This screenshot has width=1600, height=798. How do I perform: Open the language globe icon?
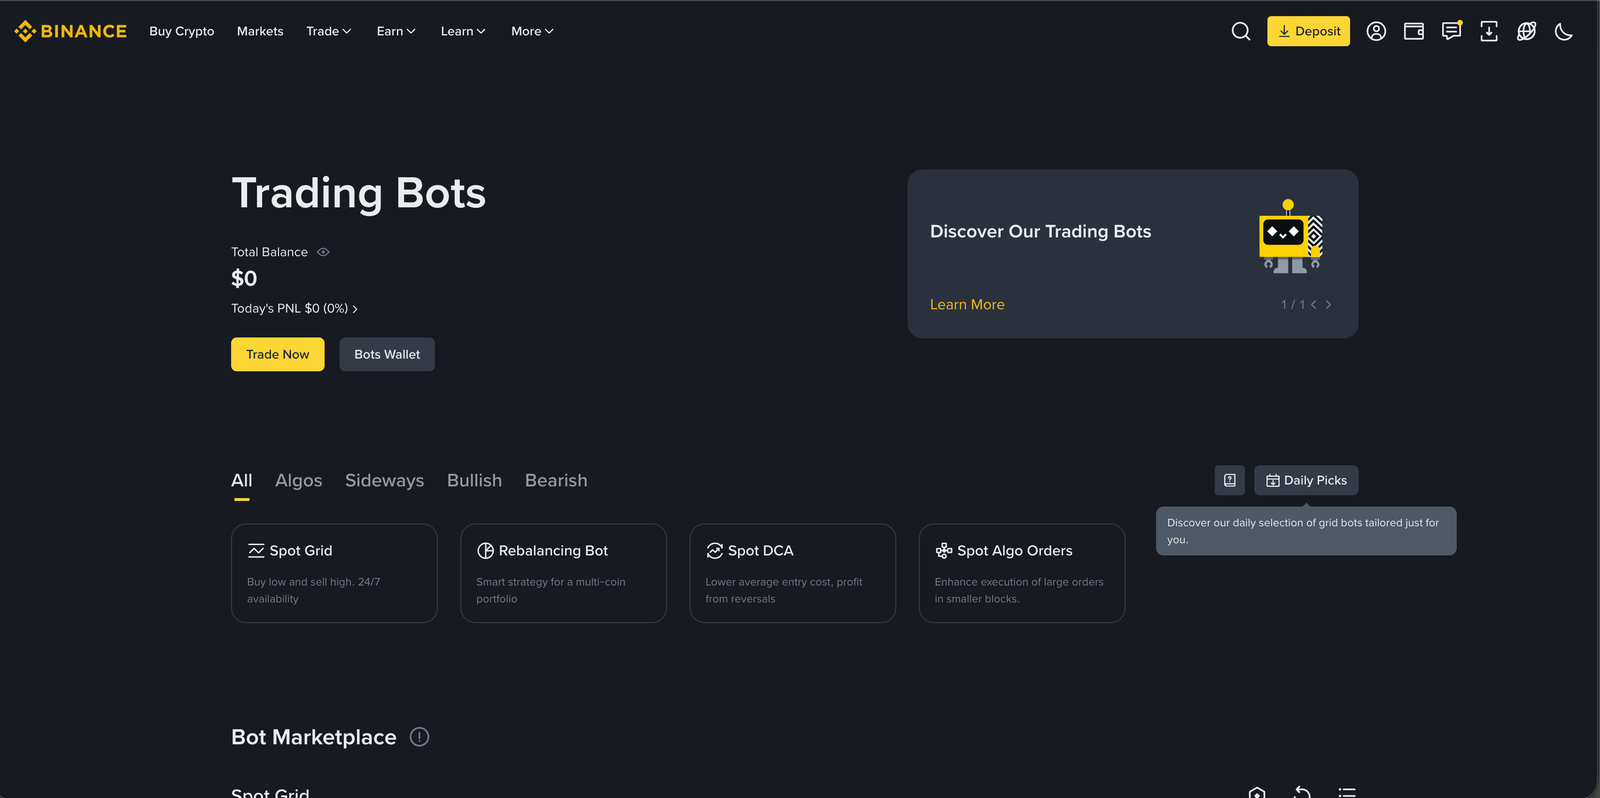(1526, 31)
